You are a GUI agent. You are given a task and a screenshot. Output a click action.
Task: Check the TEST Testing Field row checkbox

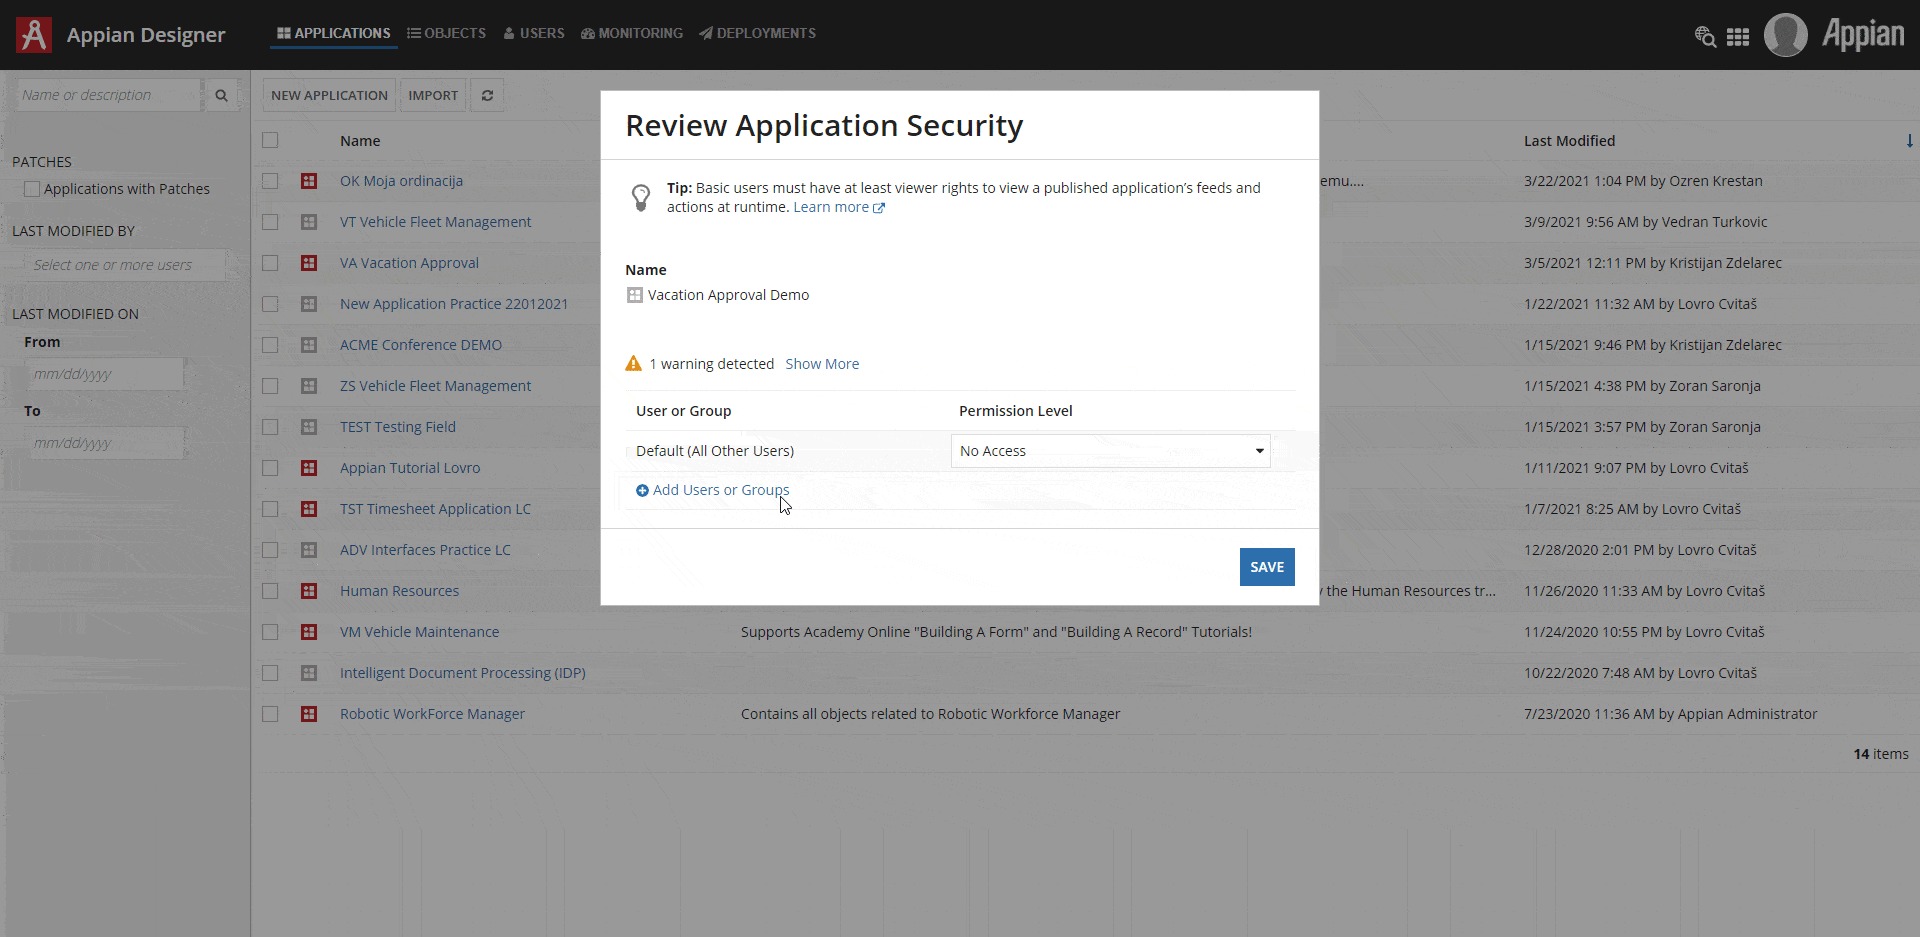tap(270, 427)
